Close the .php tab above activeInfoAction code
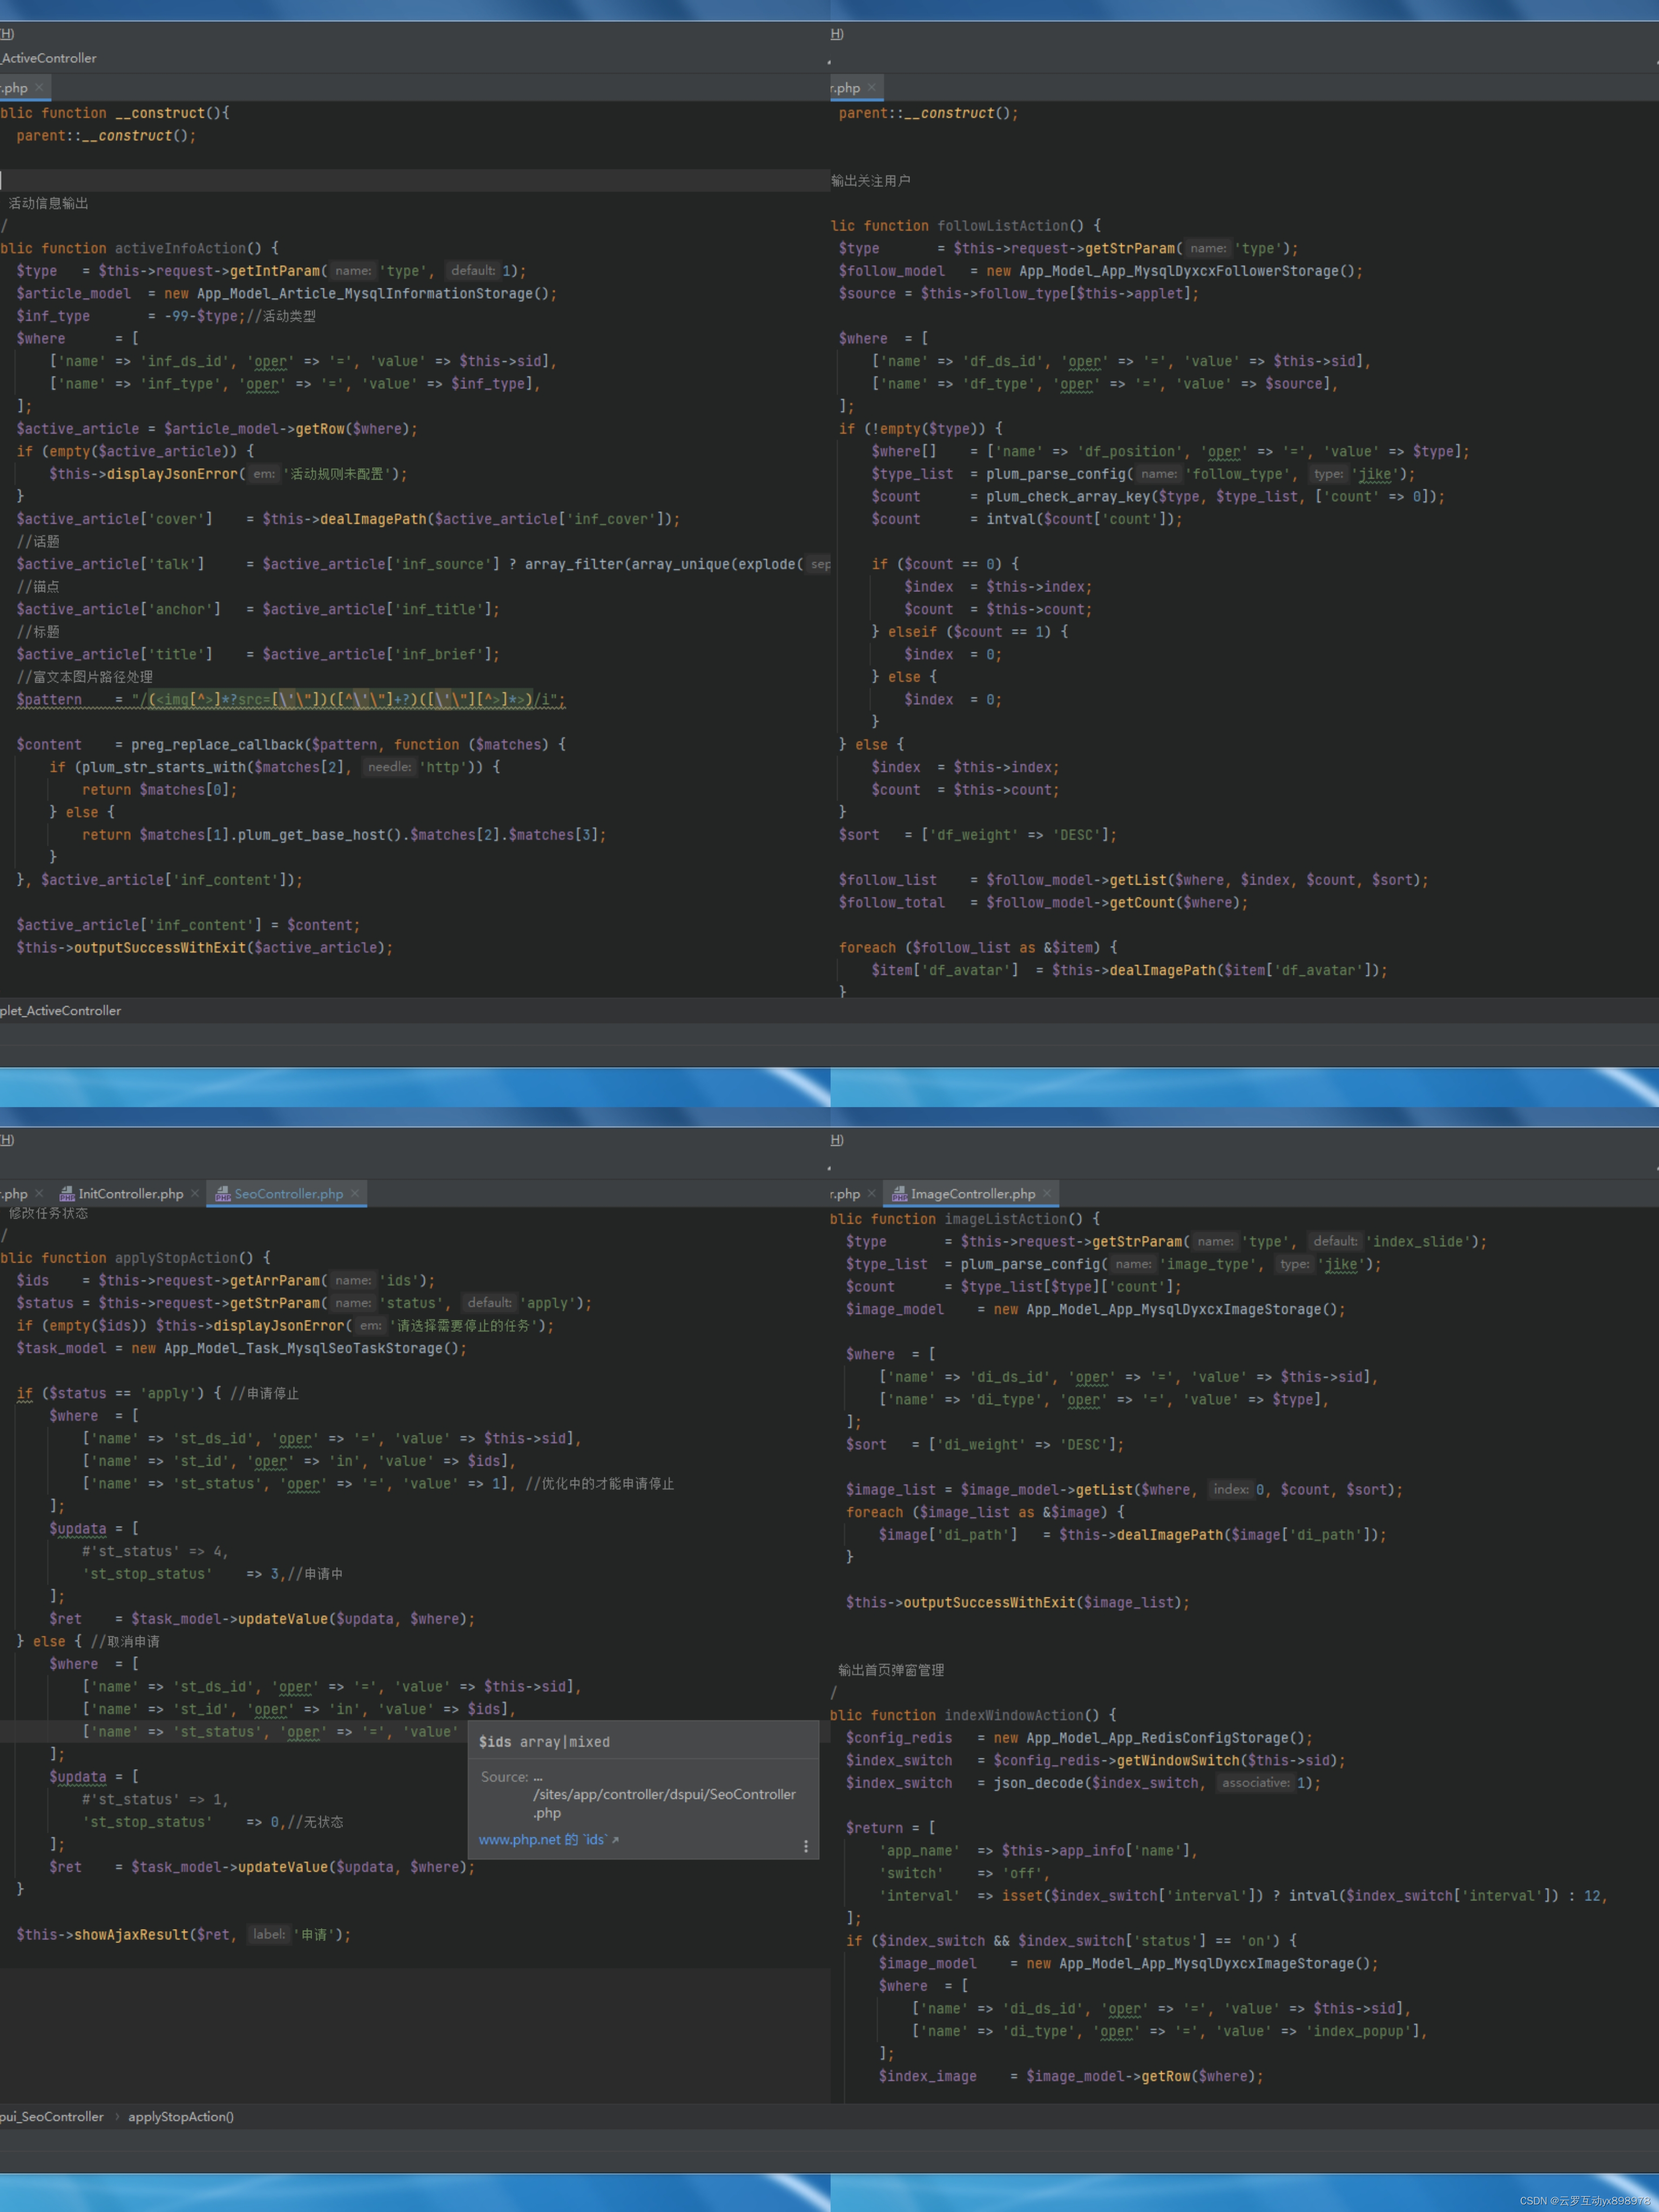The height and width of the screenshot is (2212, 1659). point(39,88)
